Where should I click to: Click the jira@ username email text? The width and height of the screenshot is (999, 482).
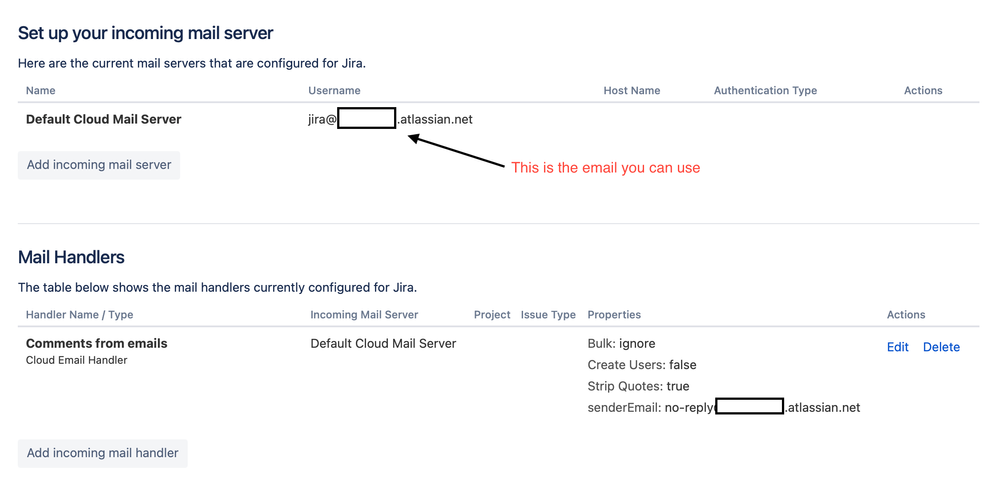click(391, 119)
